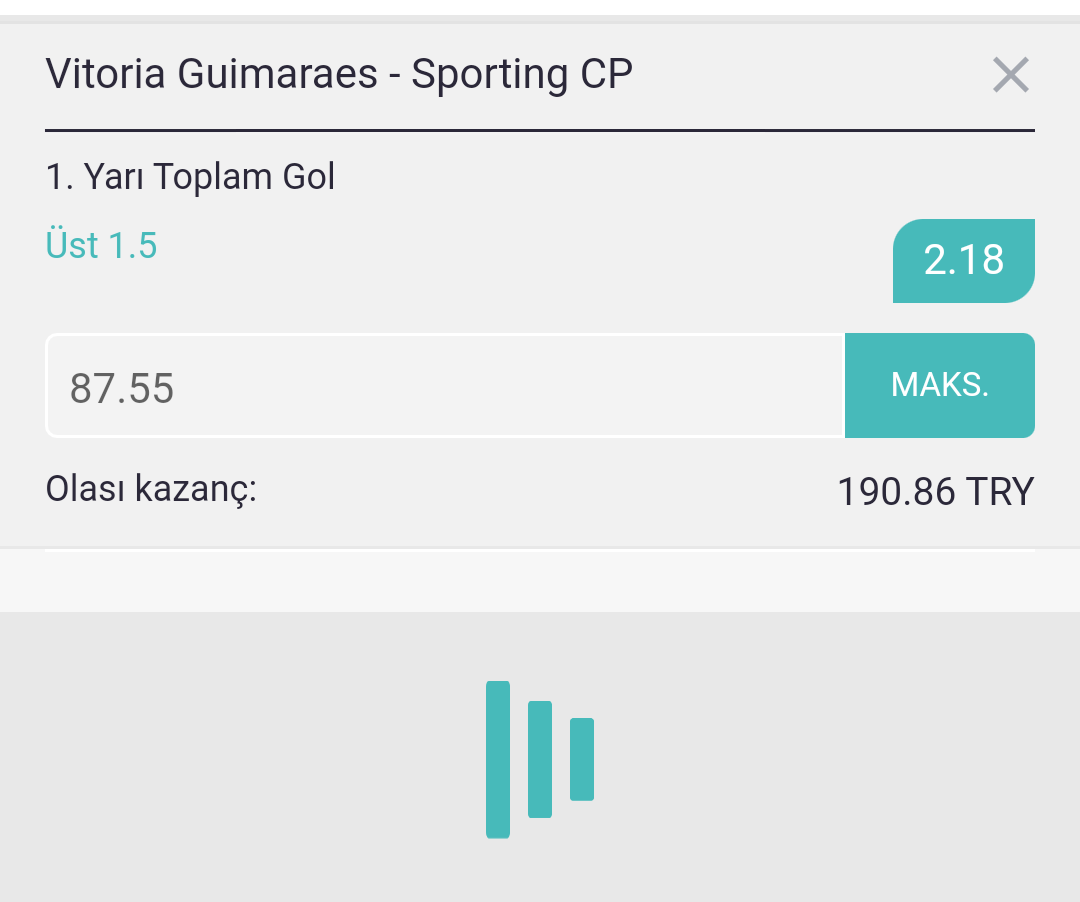The image size is (1080, 902).
Task: Click the tallest teal loading bar
Action: [498, 759]
